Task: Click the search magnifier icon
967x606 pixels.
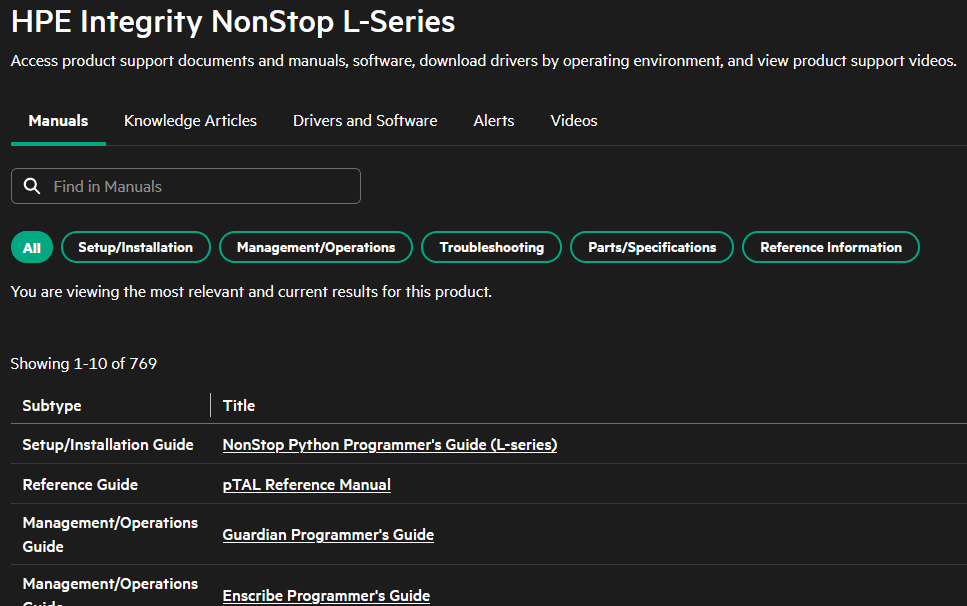Action: (32, 186)
